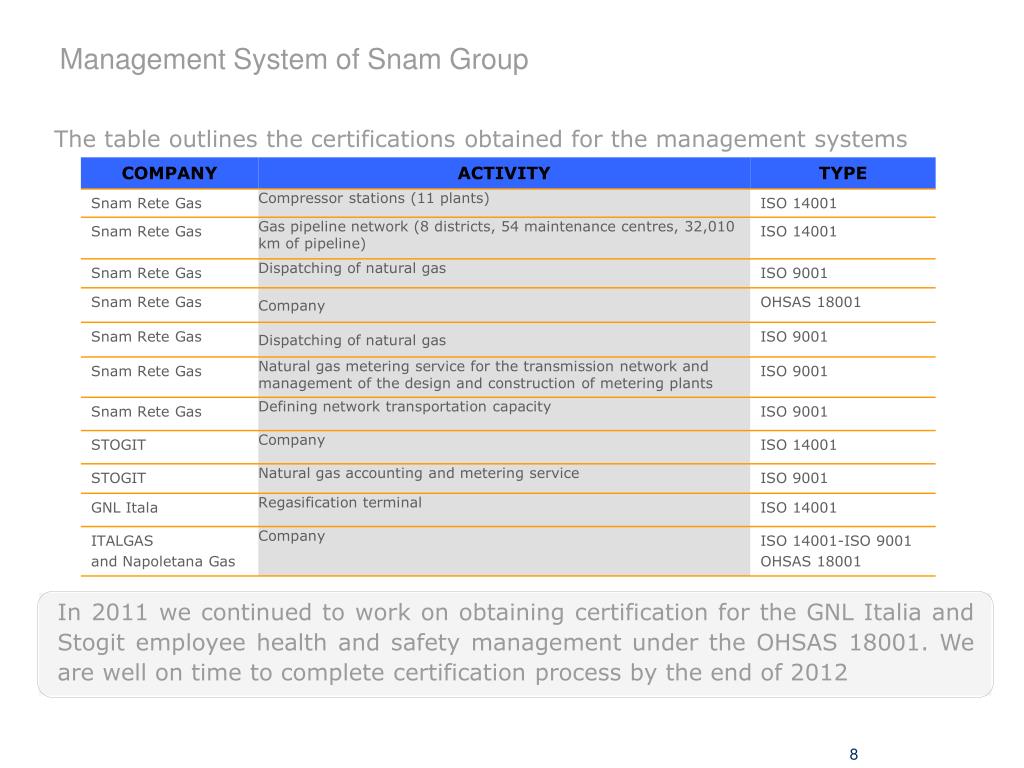Viewport: 1024px width, 768px height.
Task: Select the TYPE column header
Action: pos(842,173)
